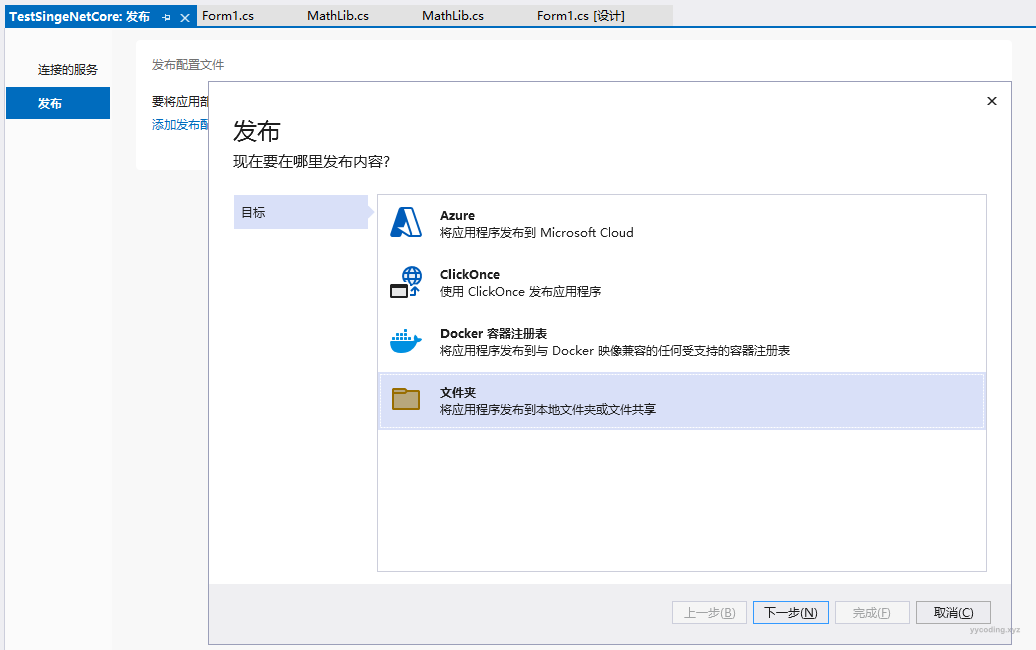Open the first MathLib.cs tab
Viewport: 1036px width, 650px height.
pyautogui.click(x=338, y=16)
